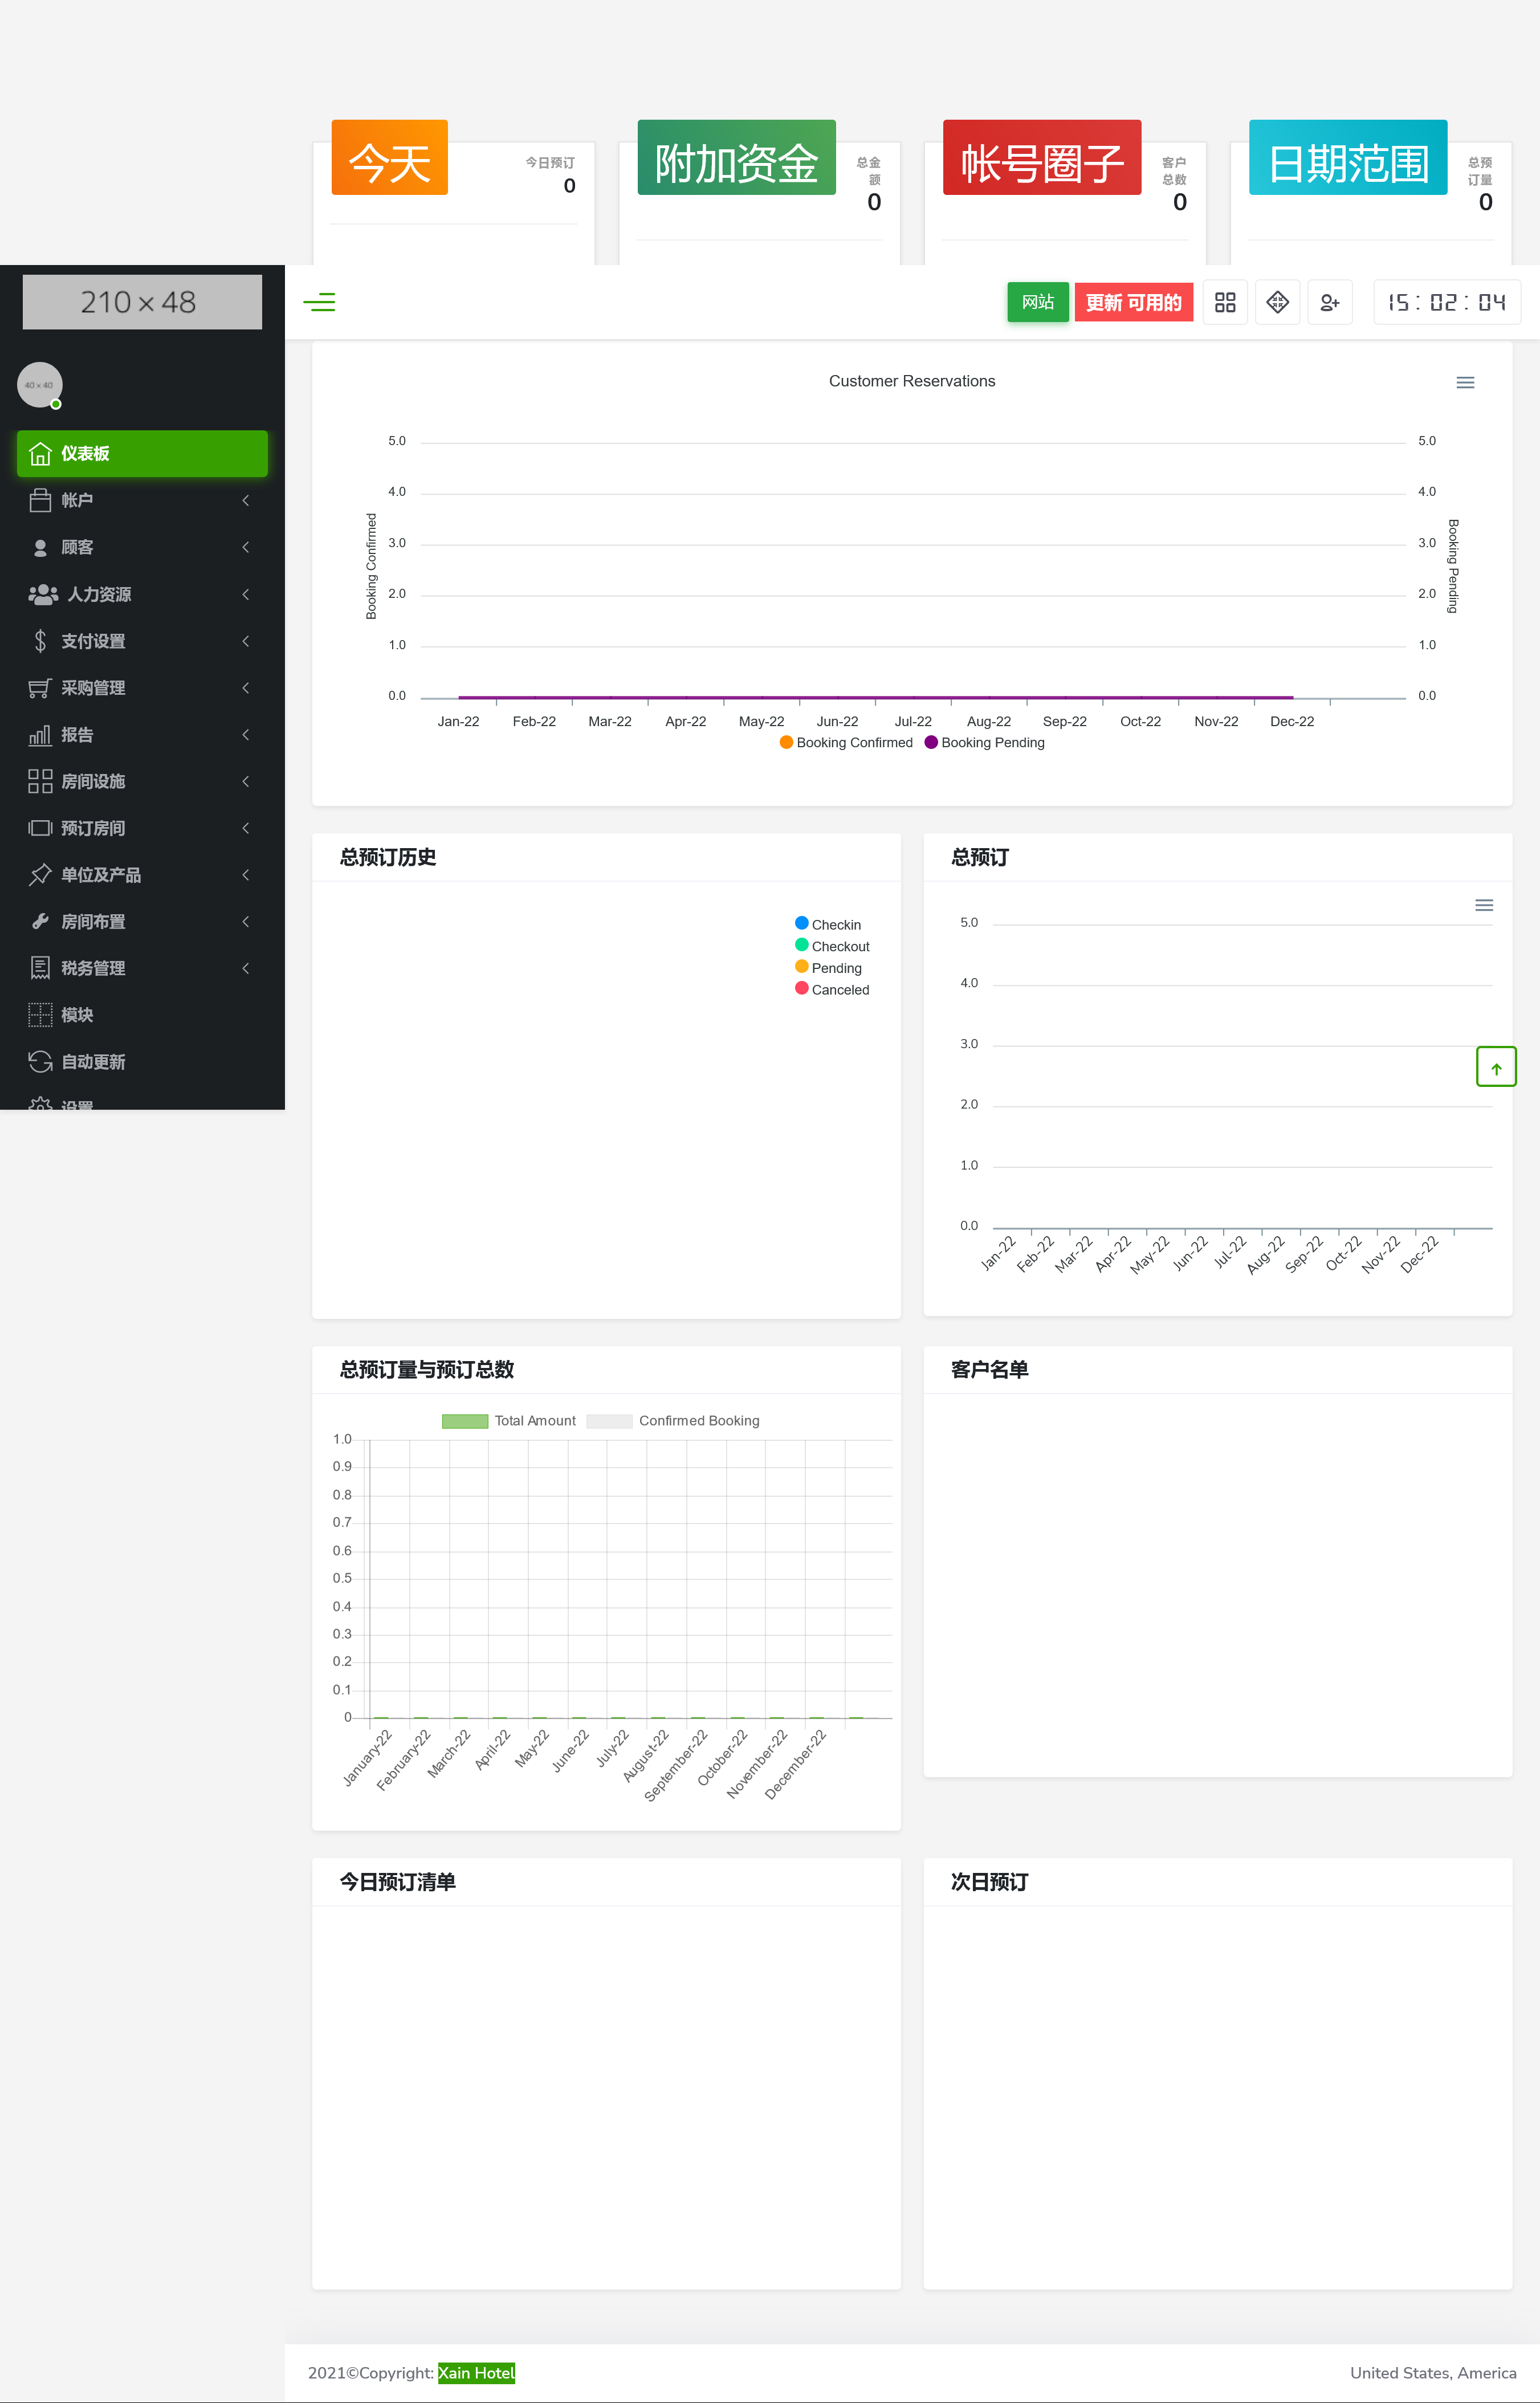The height and width of the screenshot is (2403, 1540).
Task: Click the fullscreen arrows icon
Action: 1277,302
